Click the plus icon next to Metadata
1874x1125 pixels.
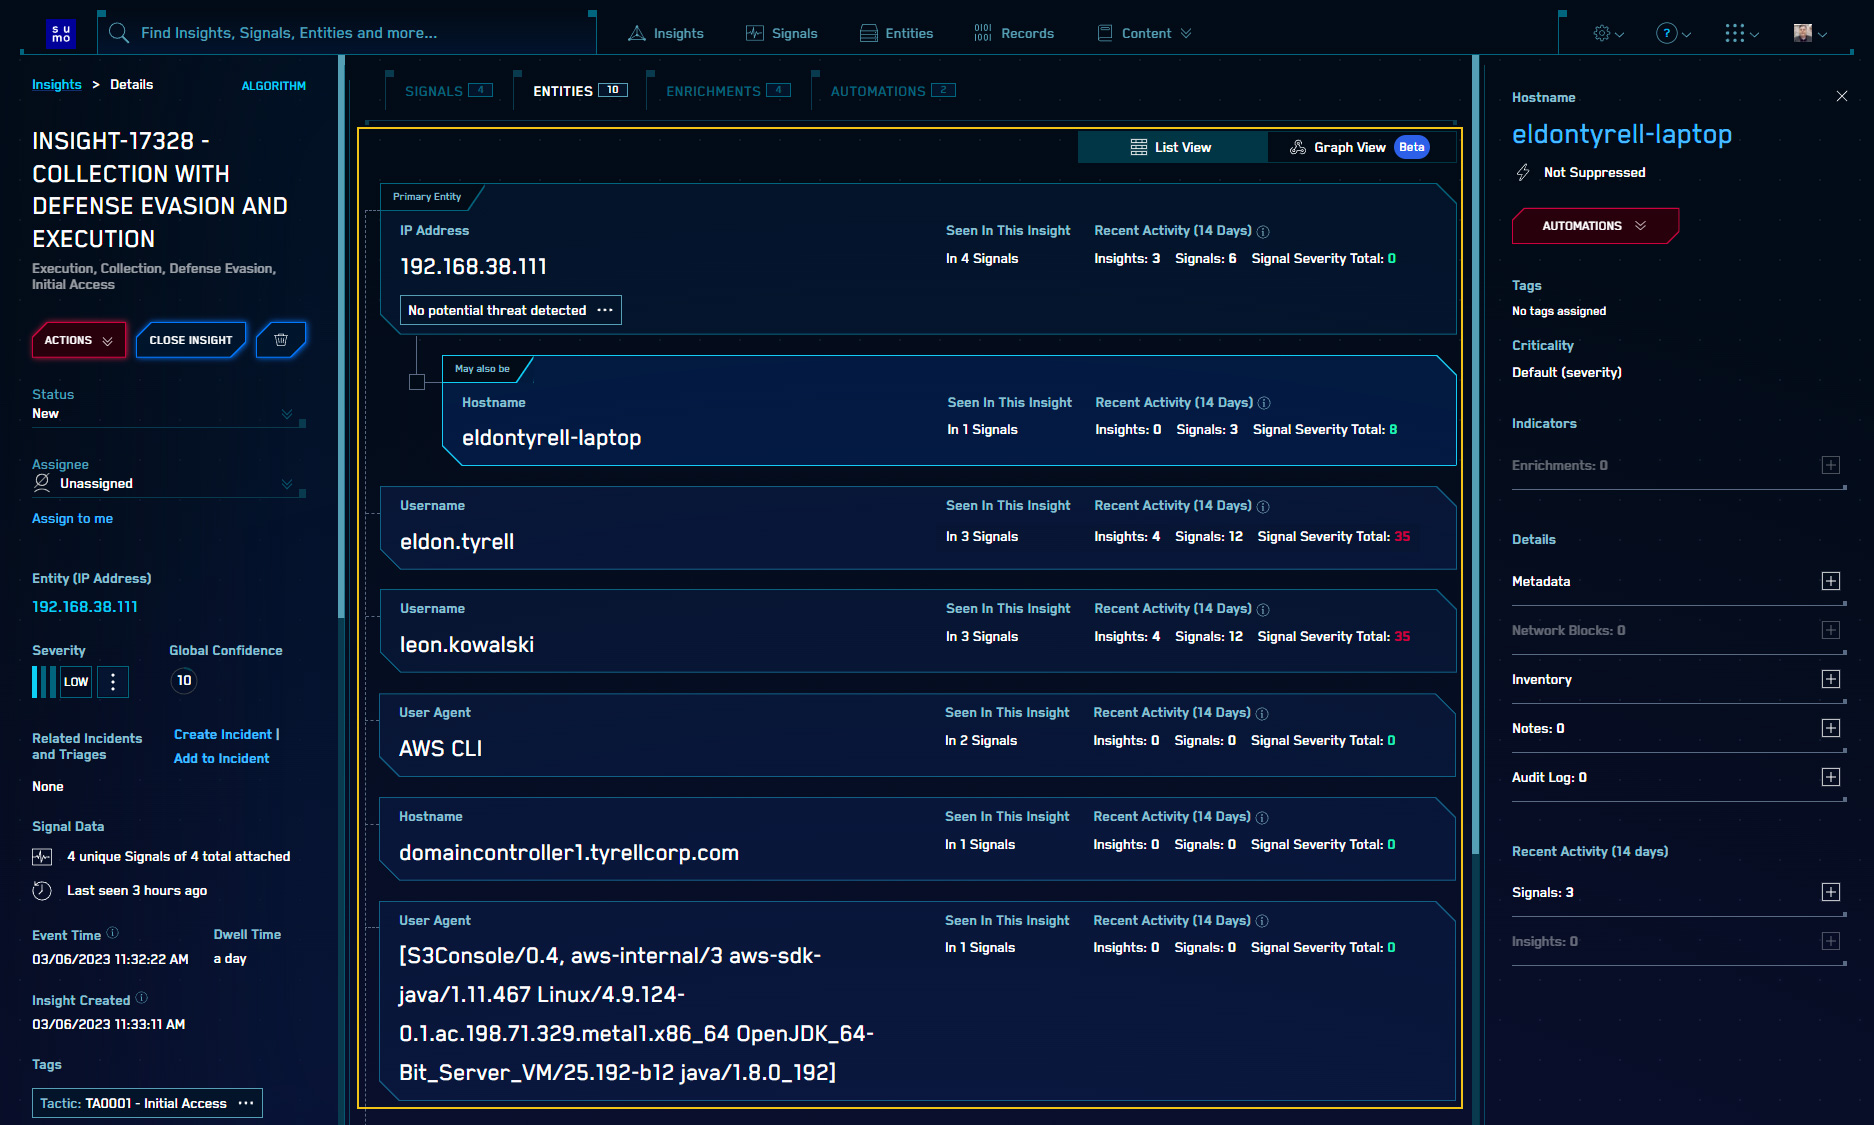click(1831, 581)
